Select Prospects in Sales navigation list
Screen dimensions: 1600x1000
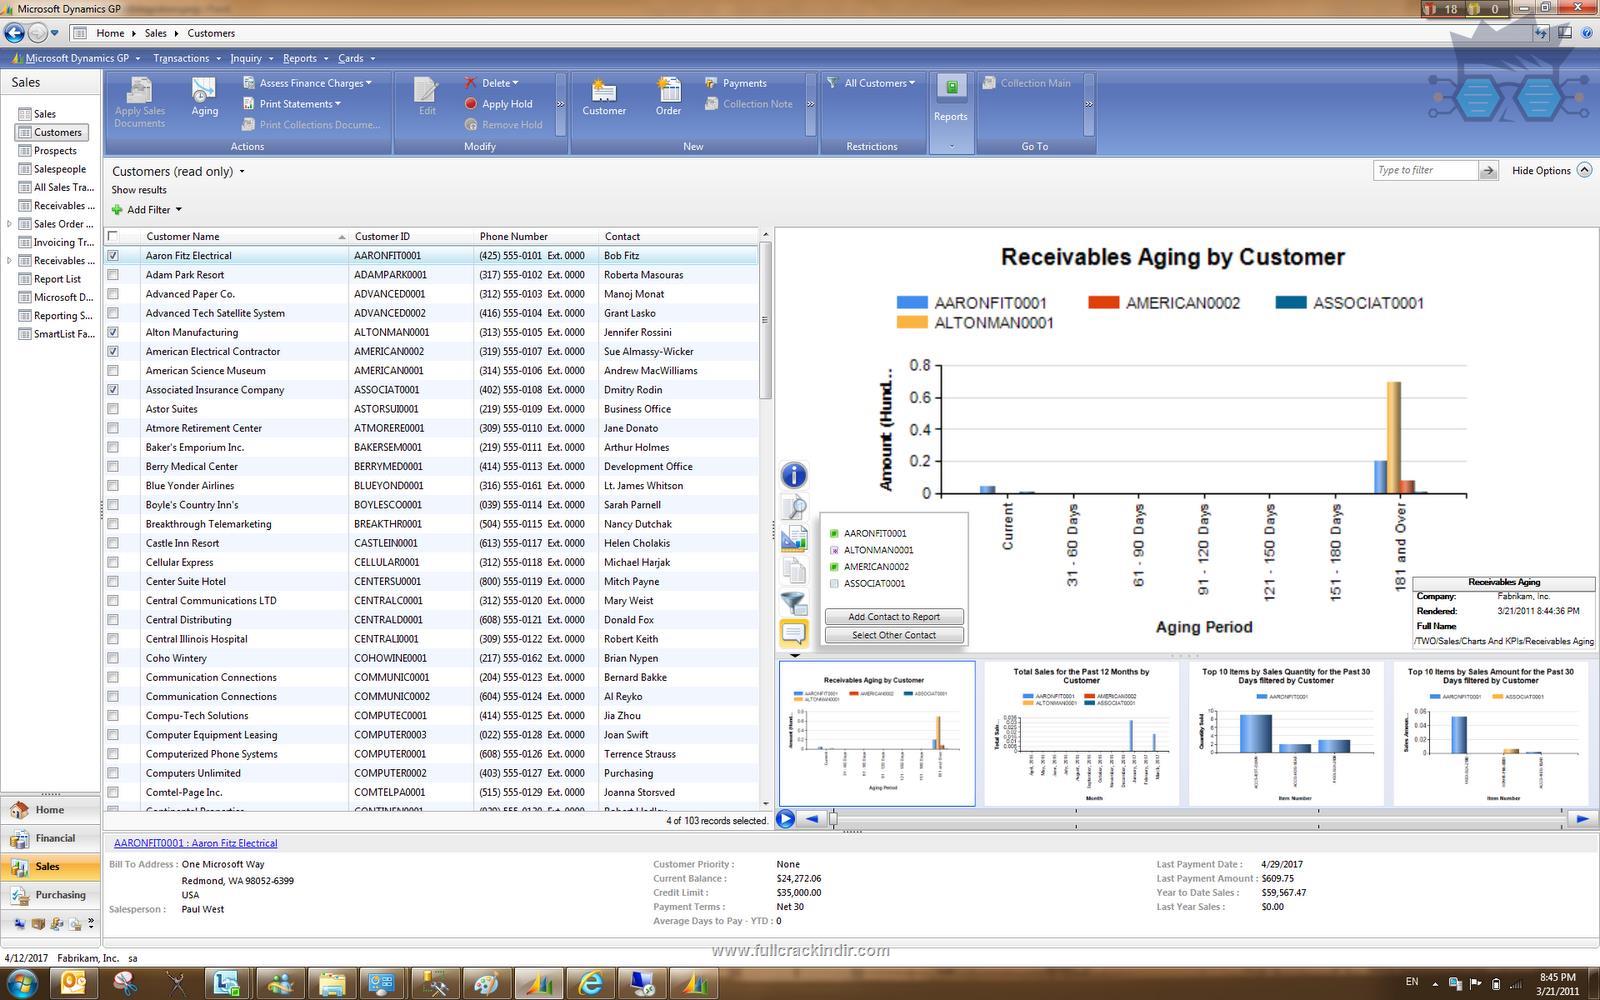(55, 151)
